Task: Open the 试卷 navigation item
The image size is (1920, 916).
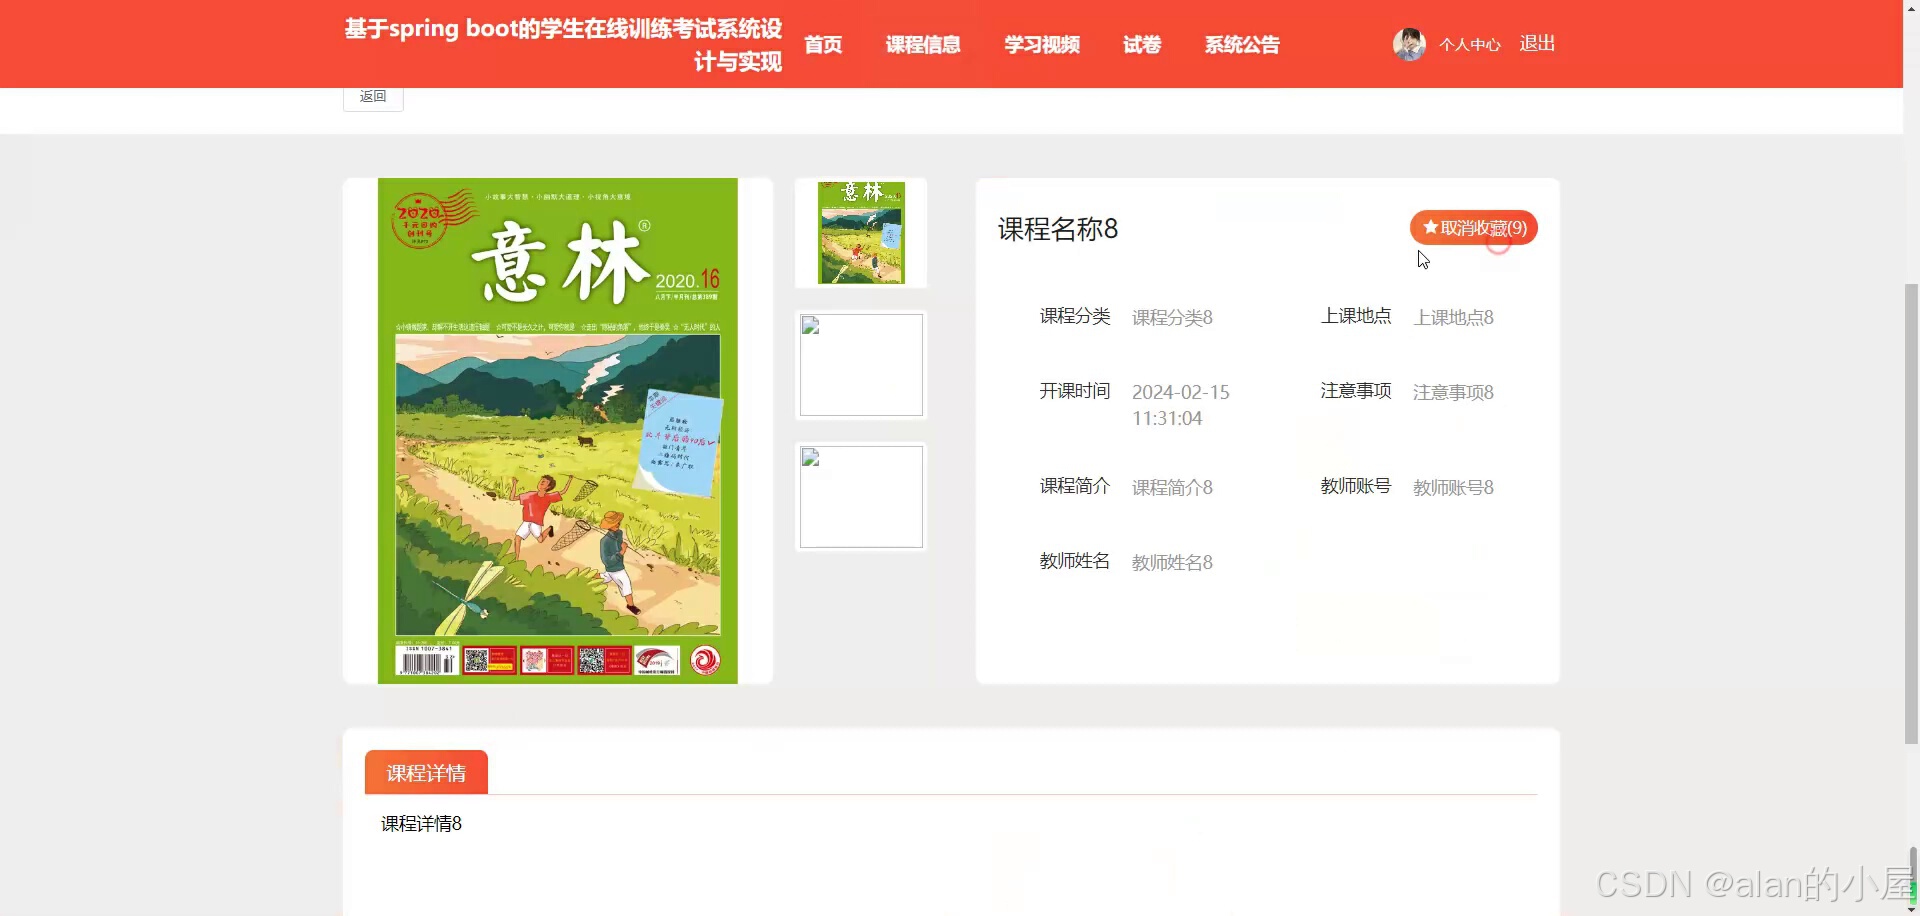Action: [x=1142, y=45]
